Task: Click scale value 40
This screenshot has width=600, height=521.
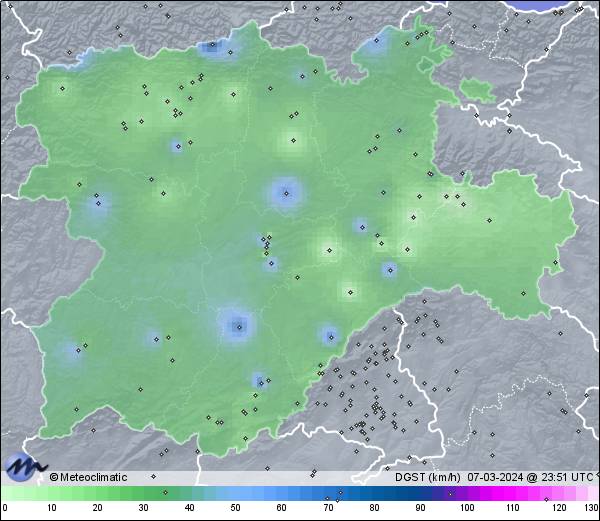Action: (x=189, y=508)
